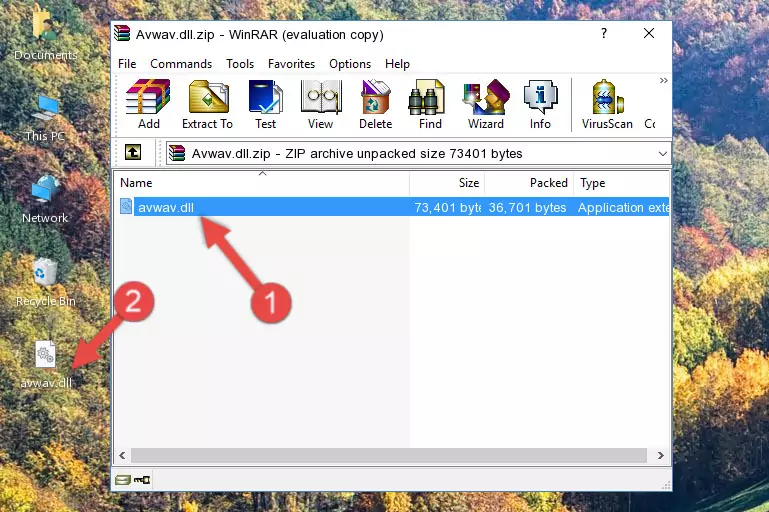The image size is (769, 512).
Task: Close the WinRAR window
Action: [649, 33]
